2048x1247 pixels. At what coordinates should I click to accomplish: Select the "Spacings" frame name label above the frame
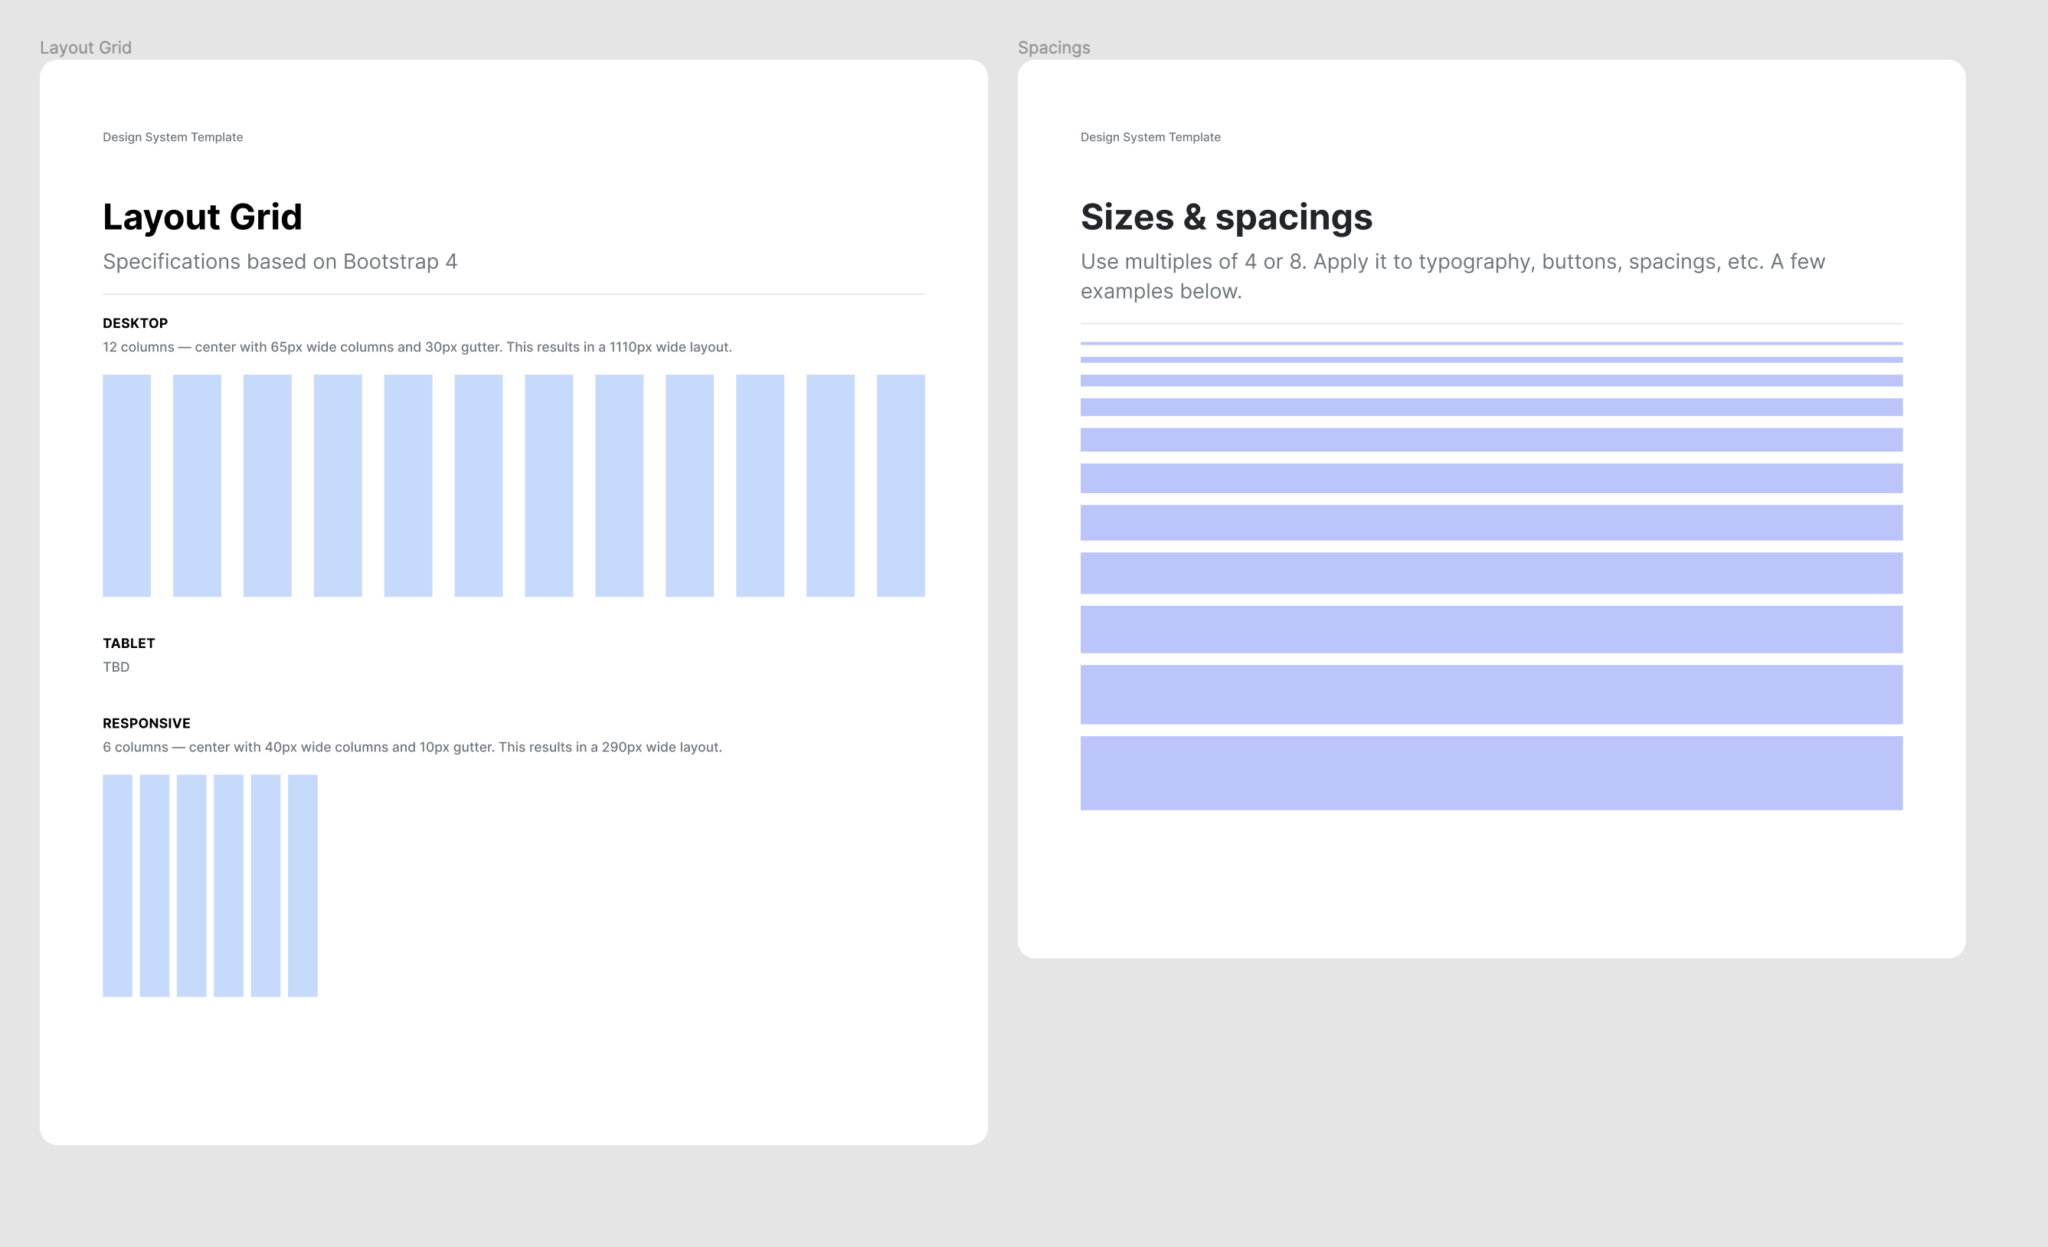tap(1054, 47)
